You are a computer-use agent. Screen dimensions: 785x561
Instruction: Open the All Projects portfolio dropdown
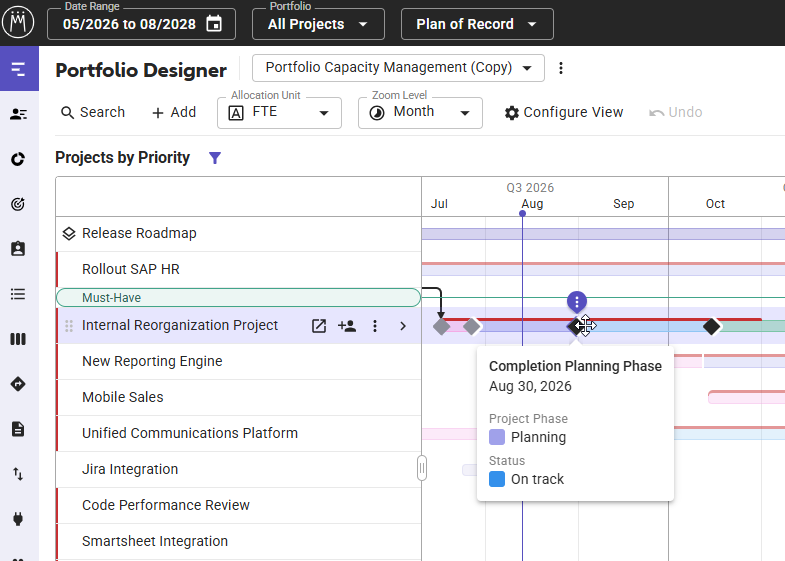(x=318, y=24)
